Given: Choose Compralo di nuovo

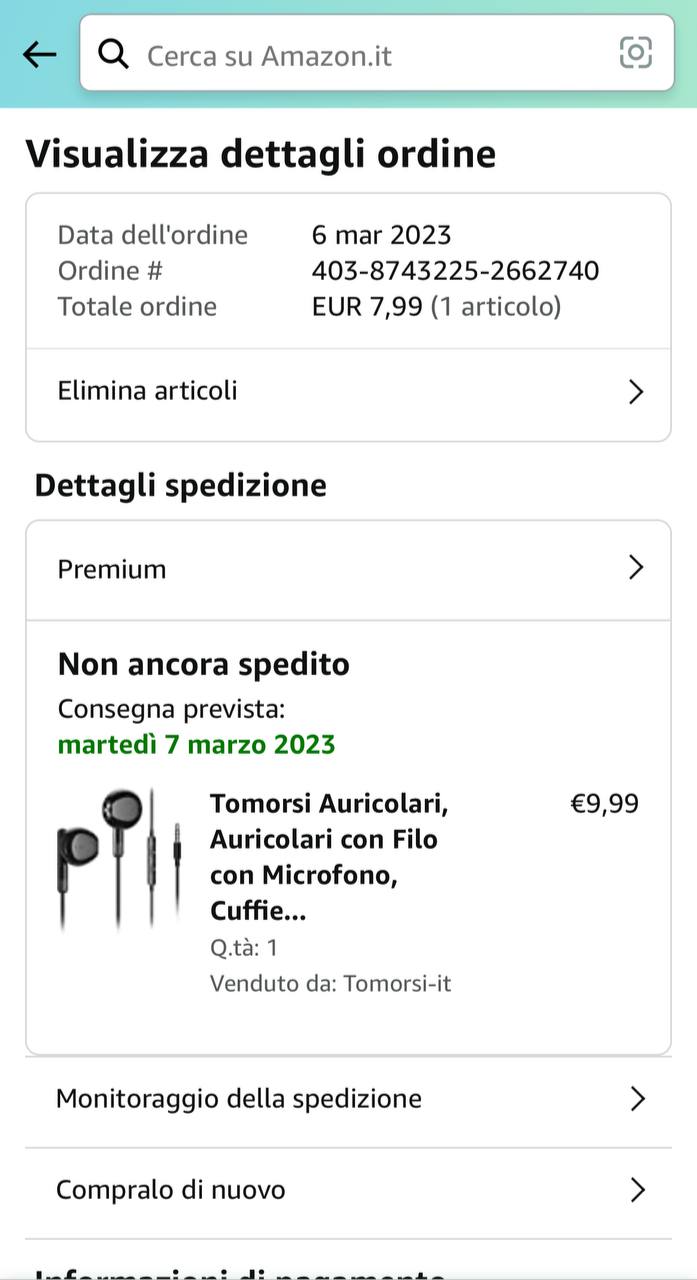Looking at the screenshot, I should point(171,1190).
